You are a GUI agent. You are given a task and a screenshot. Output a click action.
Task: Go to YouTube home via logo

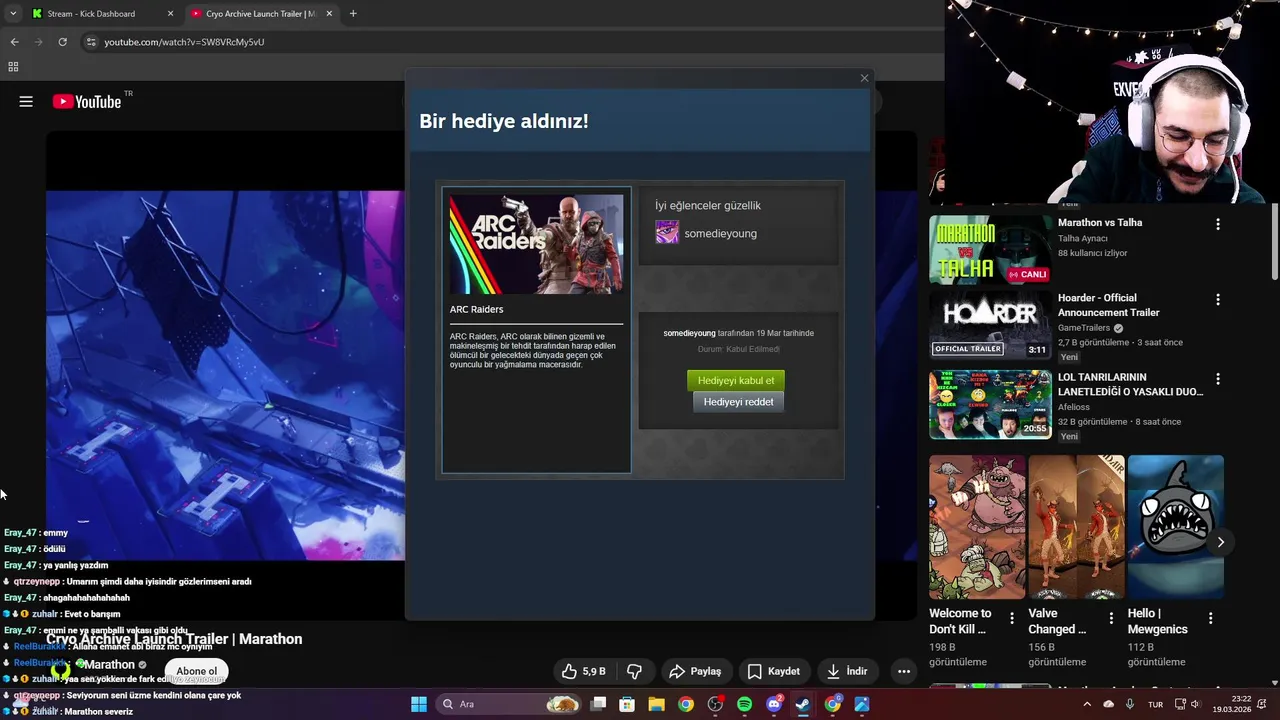pos(87,101)
